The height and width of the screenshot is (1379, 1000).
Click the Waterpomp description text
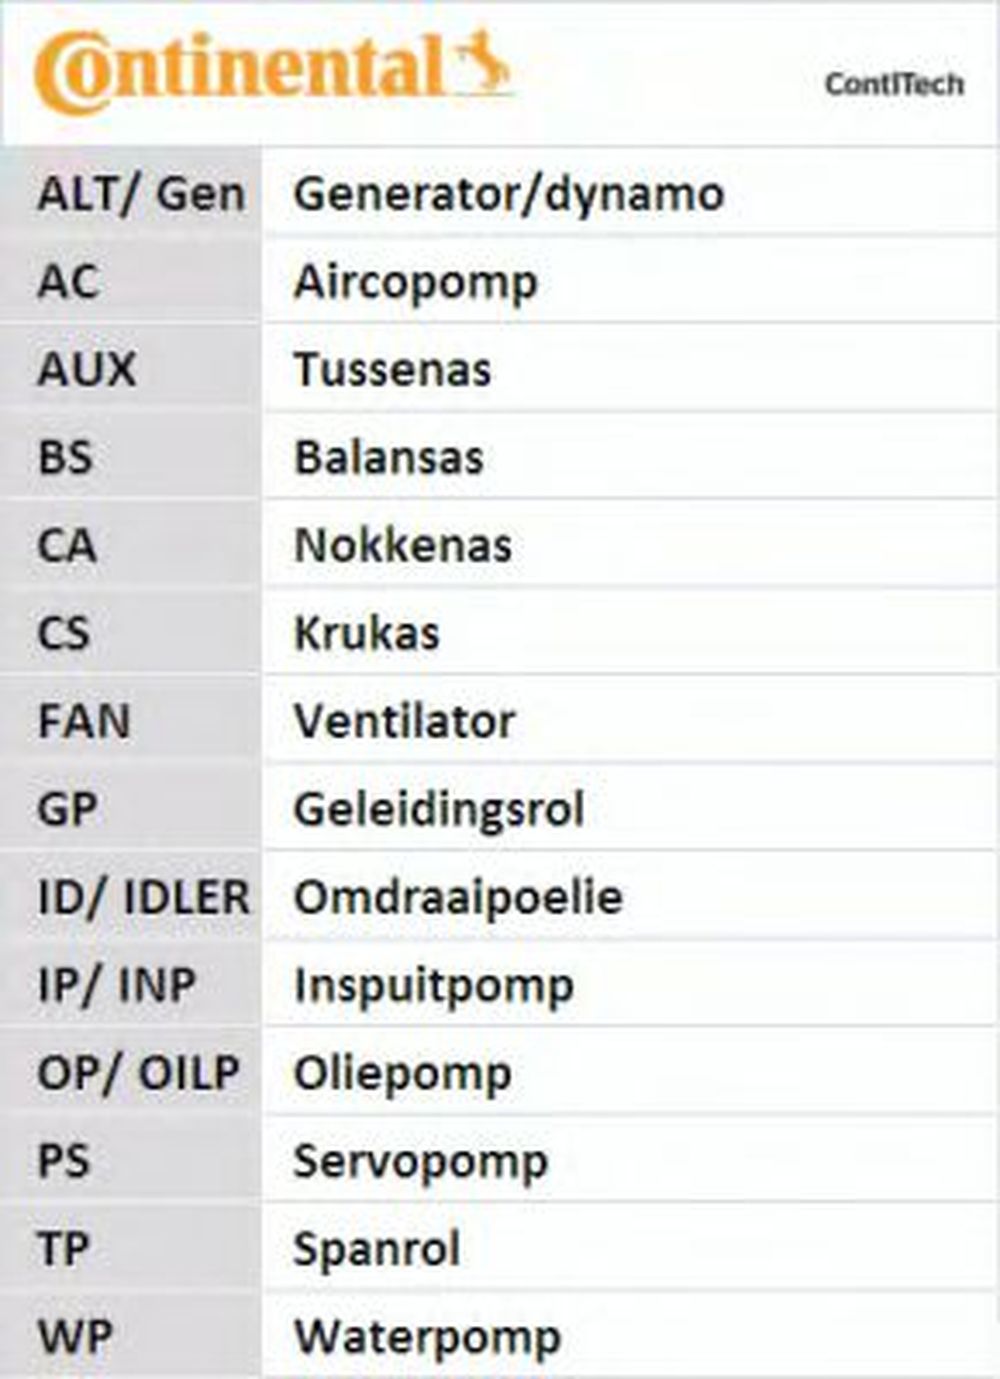[428, 1338]
